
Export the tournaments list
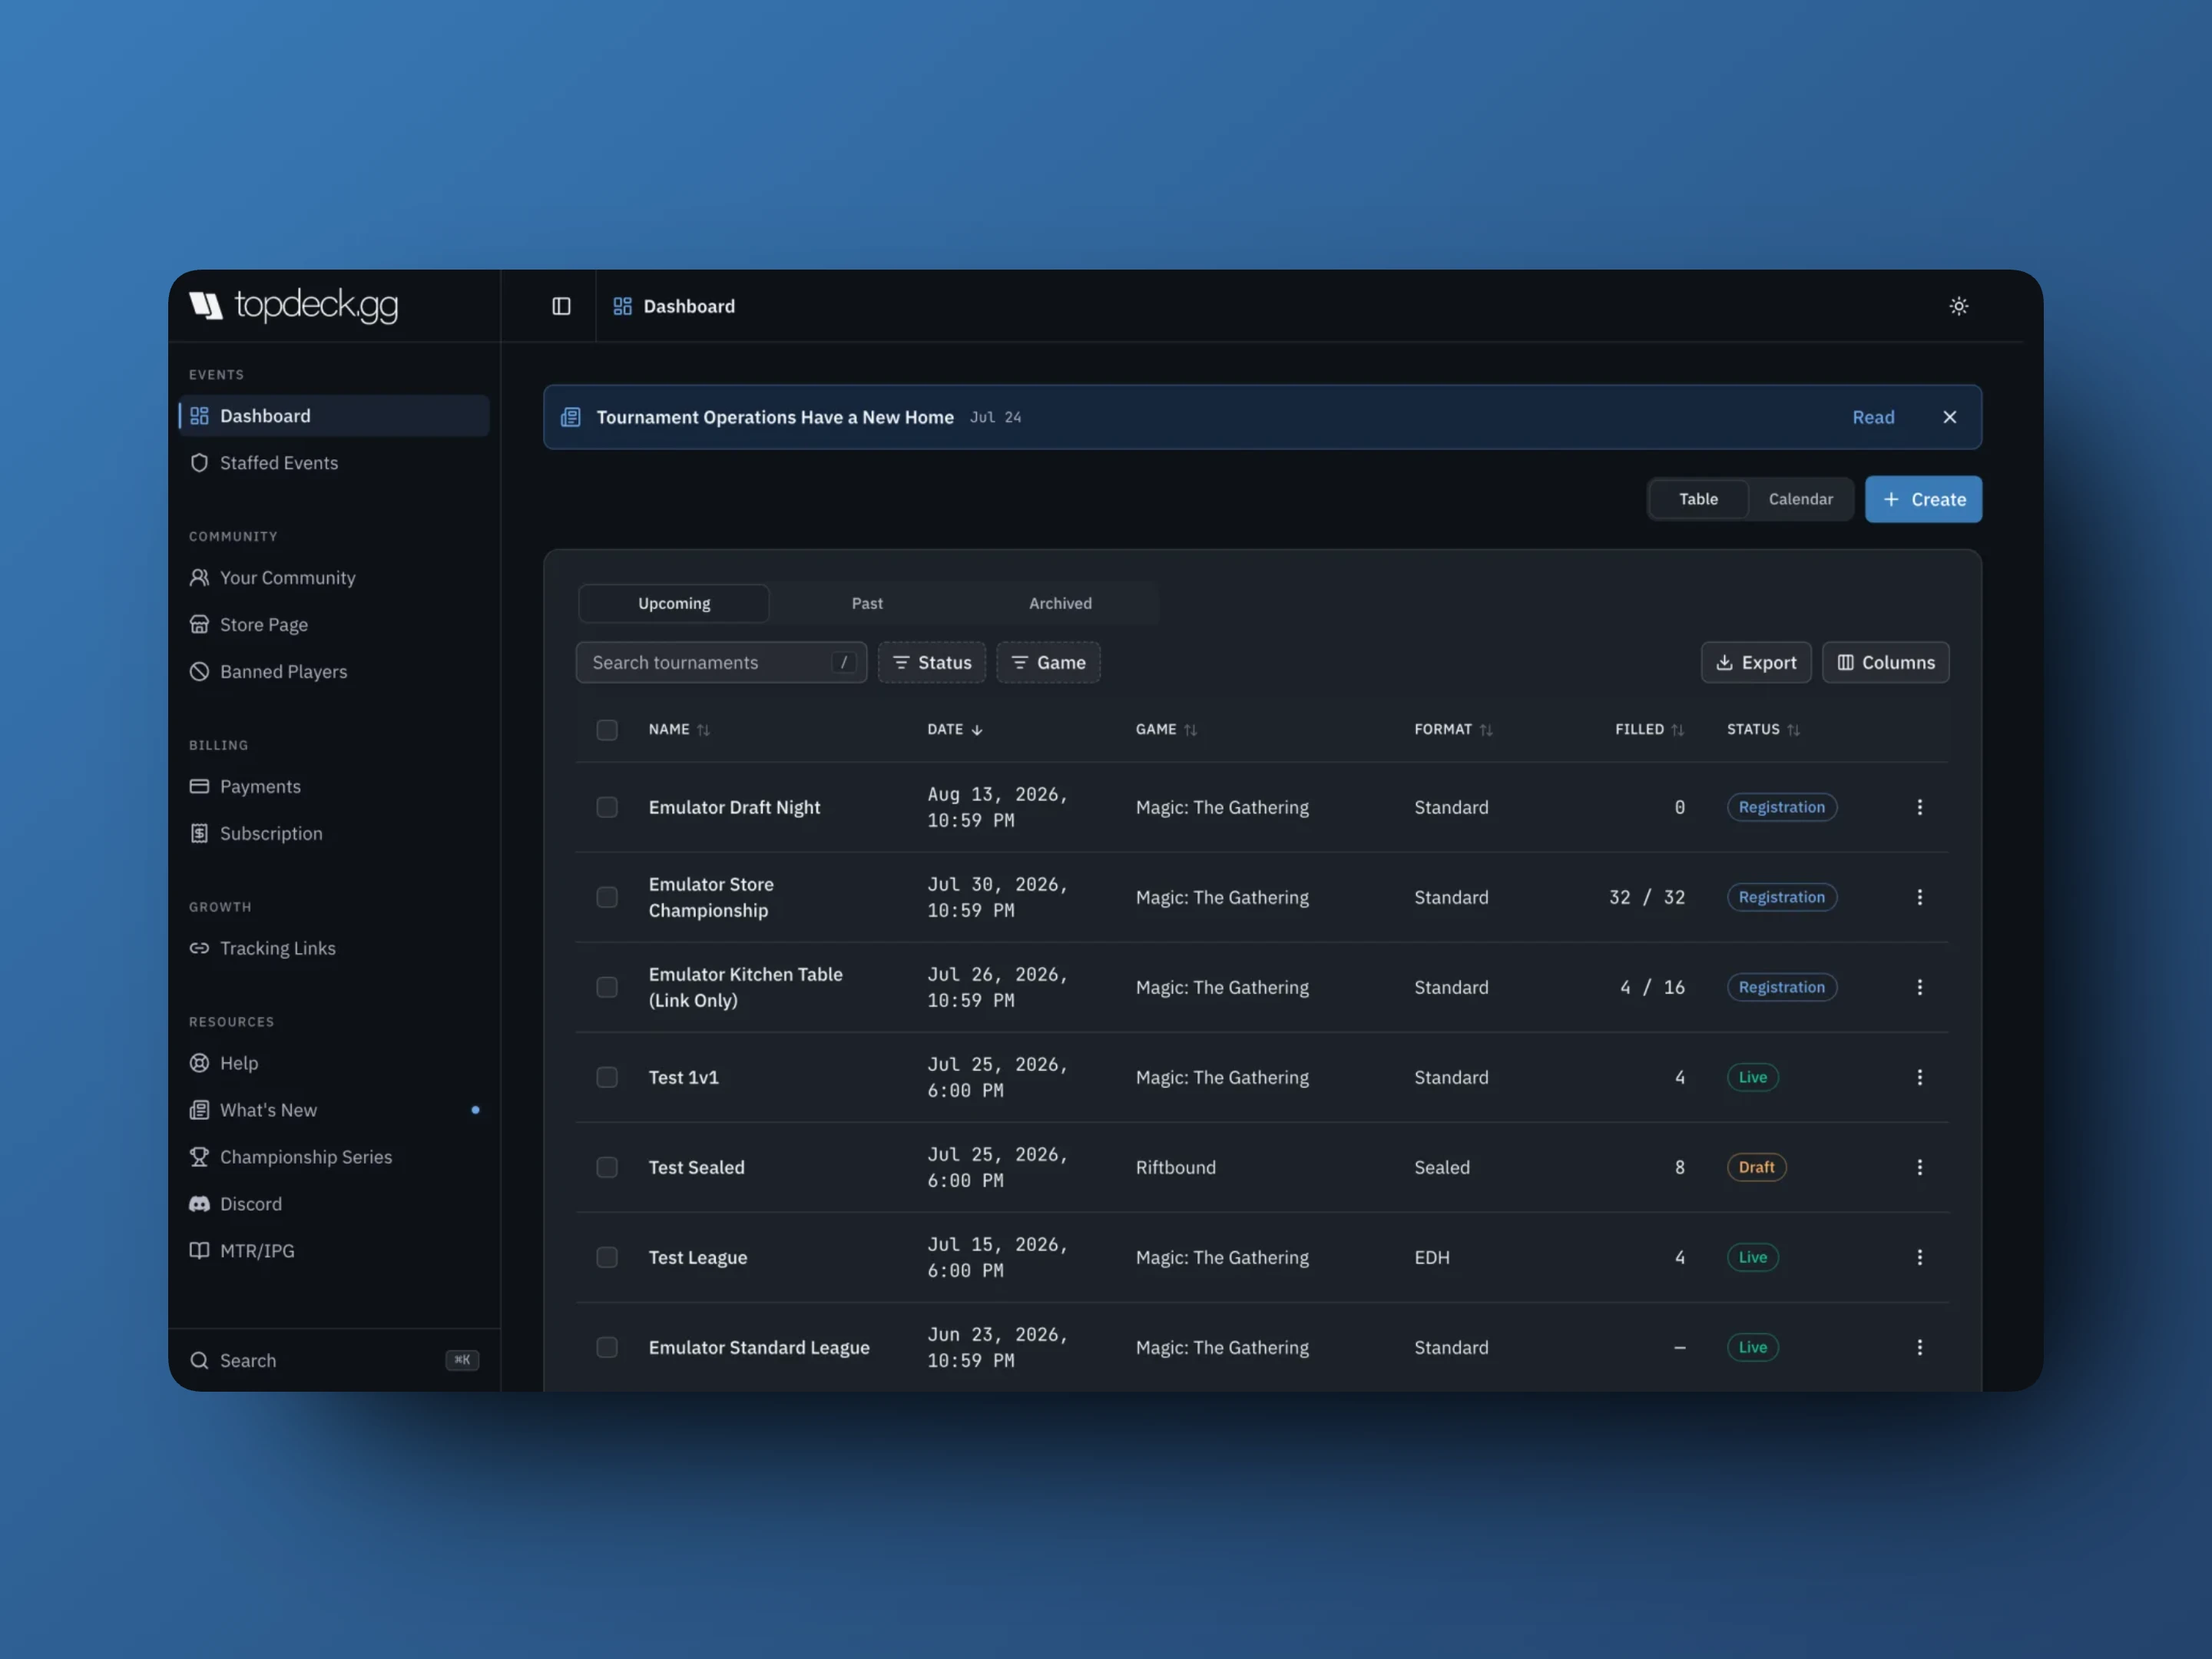click(x=1755, y=662)
